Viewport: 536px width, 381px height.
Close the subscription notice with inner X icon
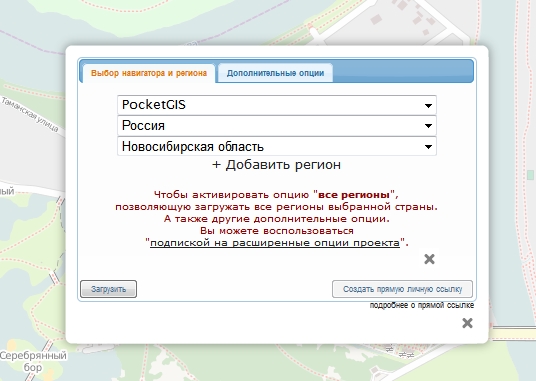(429, 259)
